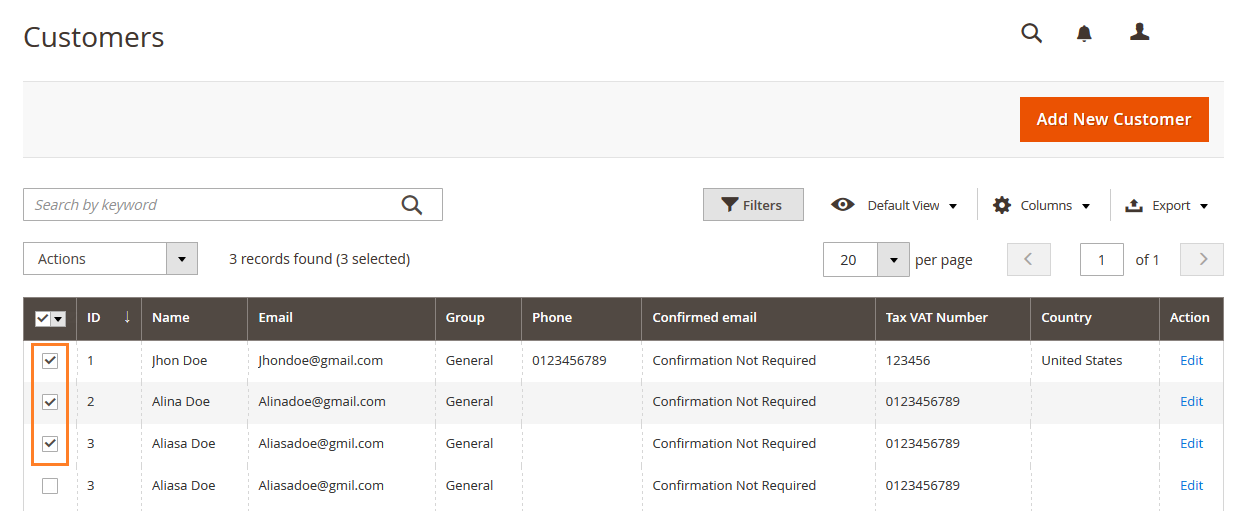Click the Alina Doe name cell
The height and width of the screenshot is (511, 1253).
[x=181, y=402]
